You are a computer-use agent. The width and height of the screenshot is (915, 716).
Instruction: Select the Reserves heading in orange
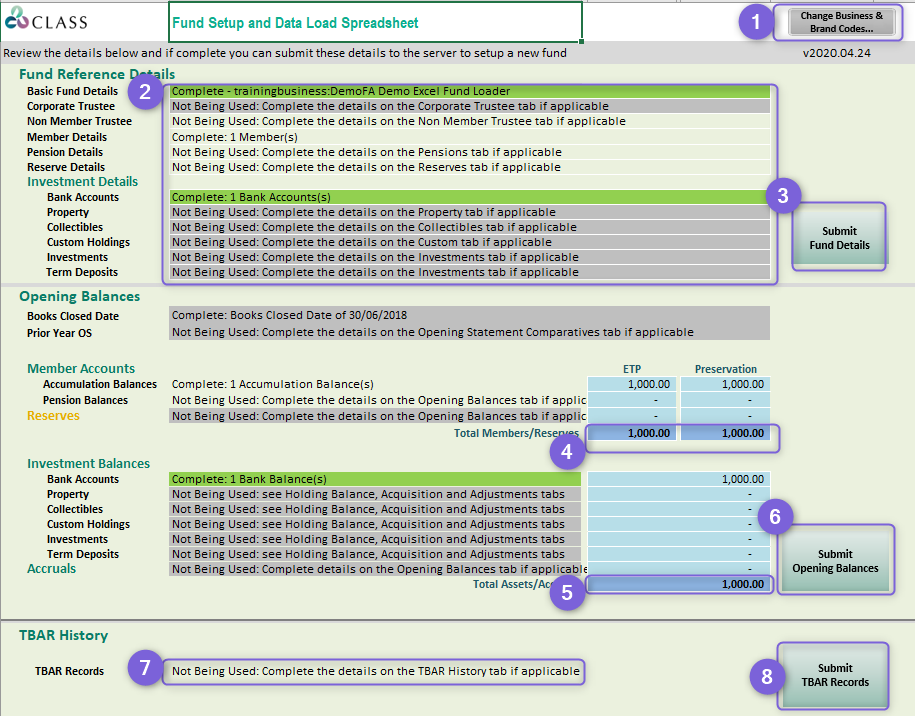(53, 415)
